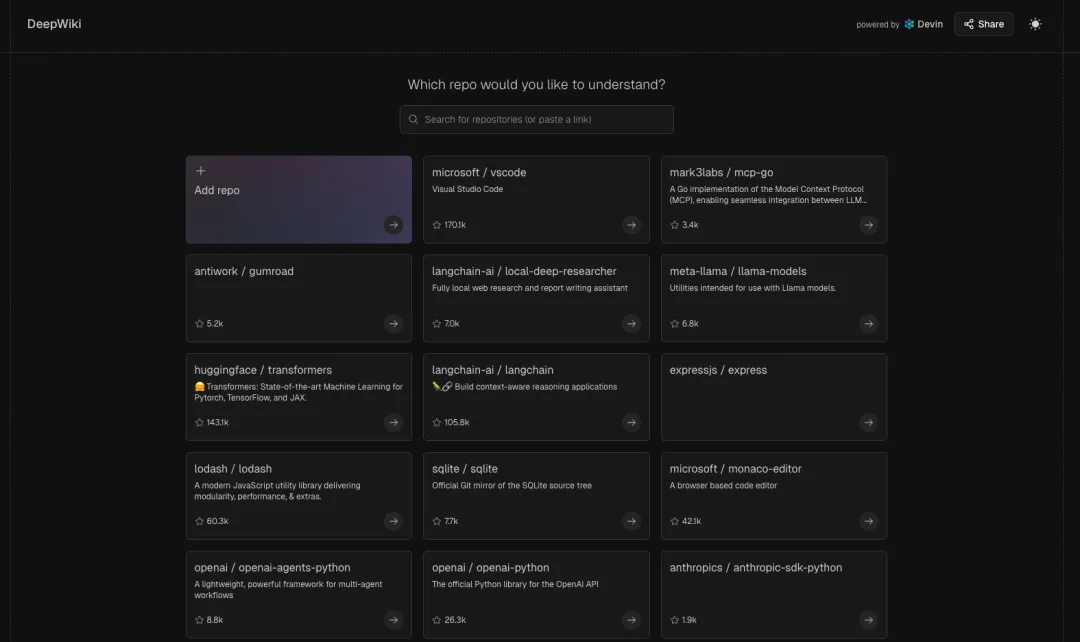Open langchain-ai / langchain title
Image resolution: width=1080 pixels, height=642 pixels.
point(492,370)
